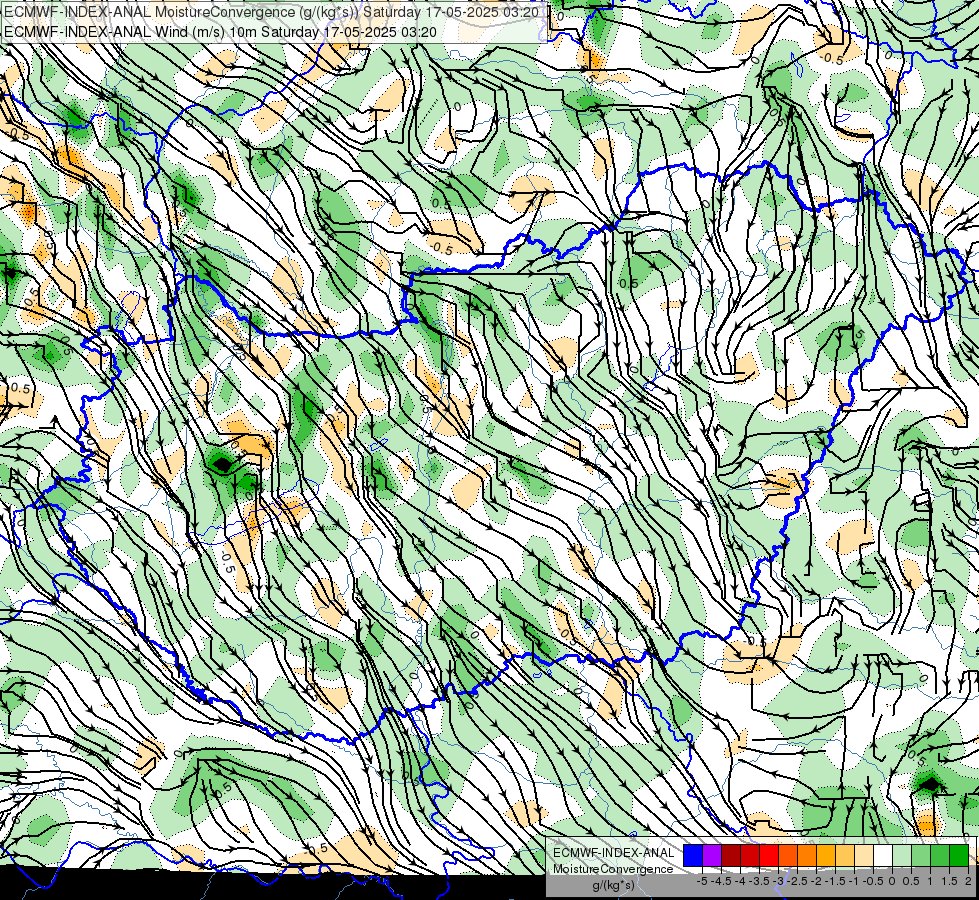979x900 pixels.
Task: Click the MoistureConvergence title line at top
Action: click(272, 12)
